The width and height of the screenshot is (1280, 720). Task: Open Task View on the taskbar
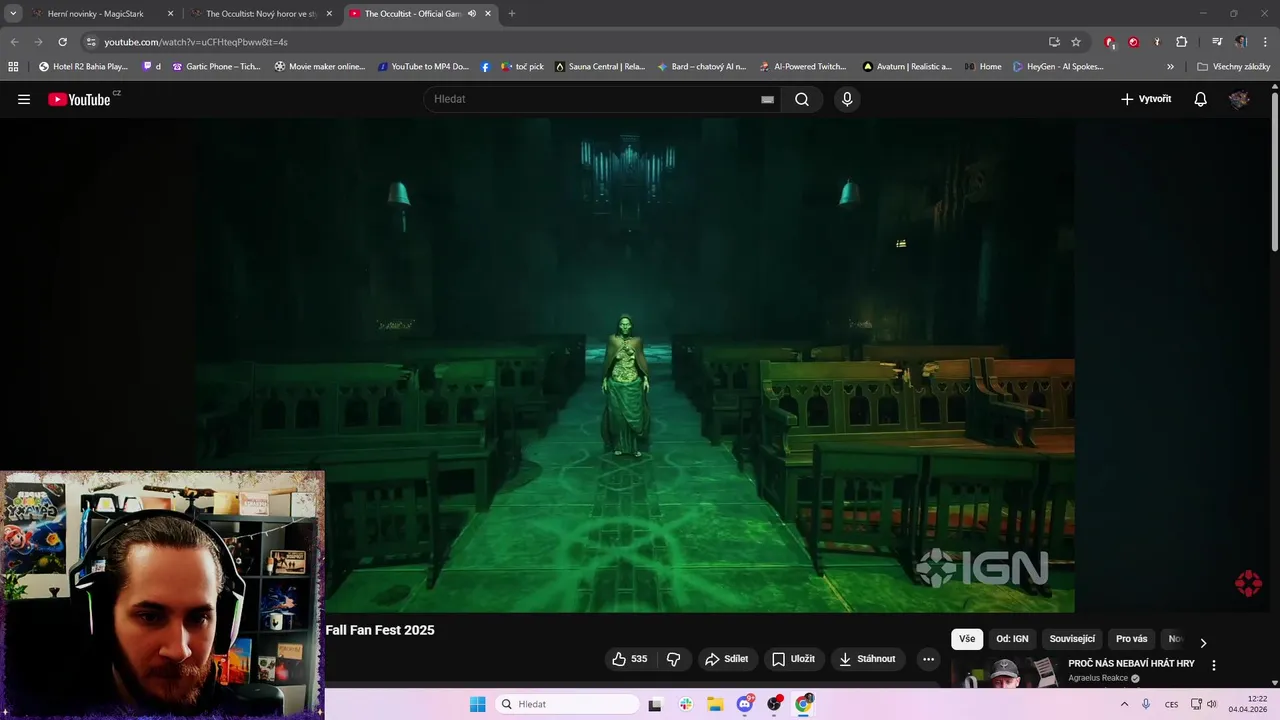coord(655,704)
